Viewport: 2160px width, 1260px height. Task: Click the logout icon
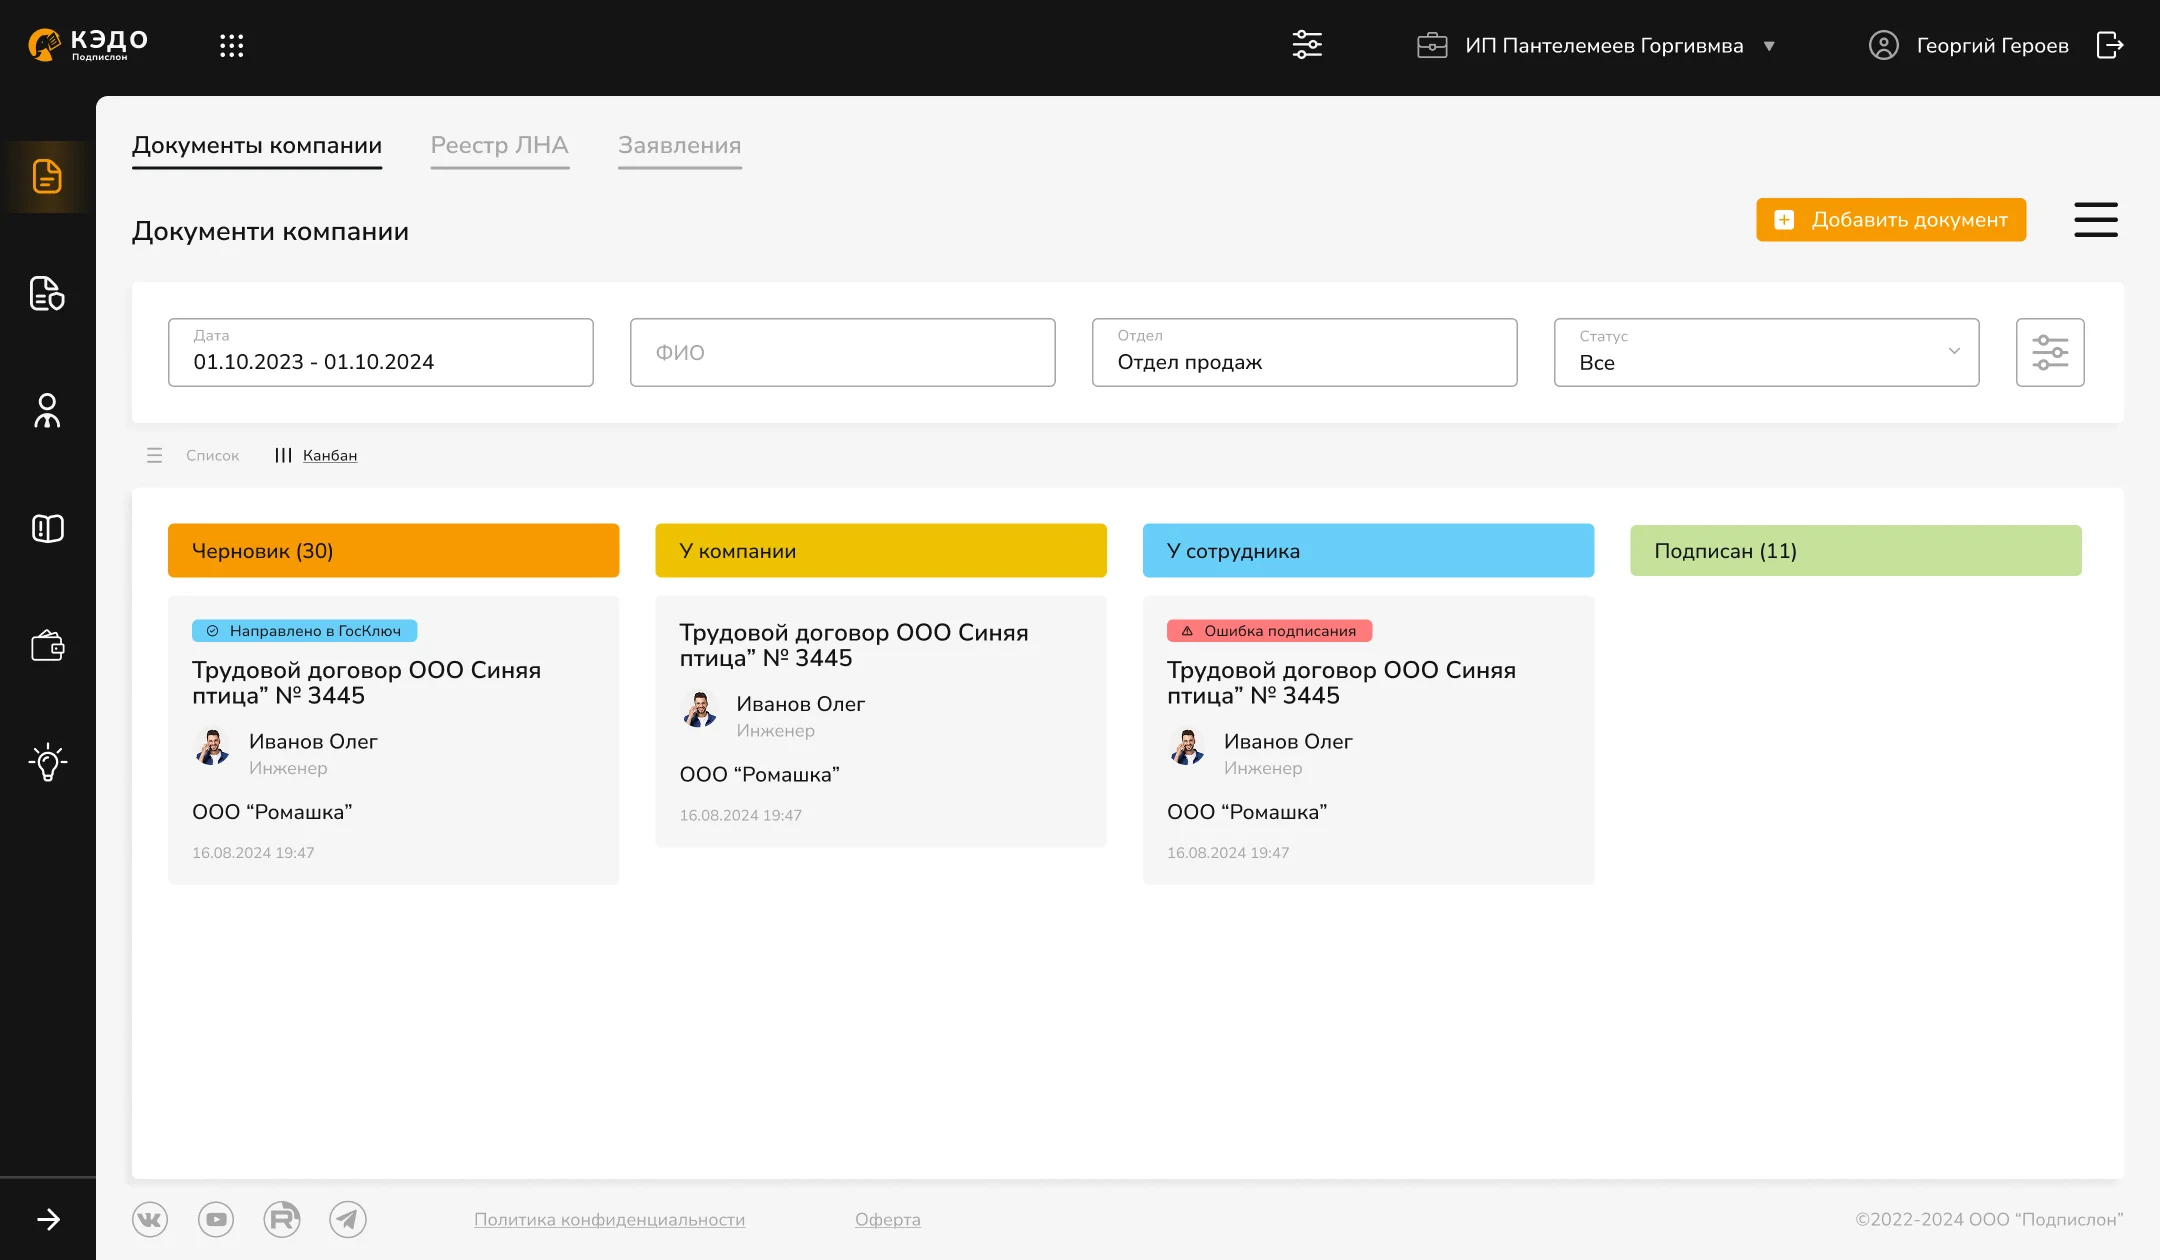click(2110, 45)
